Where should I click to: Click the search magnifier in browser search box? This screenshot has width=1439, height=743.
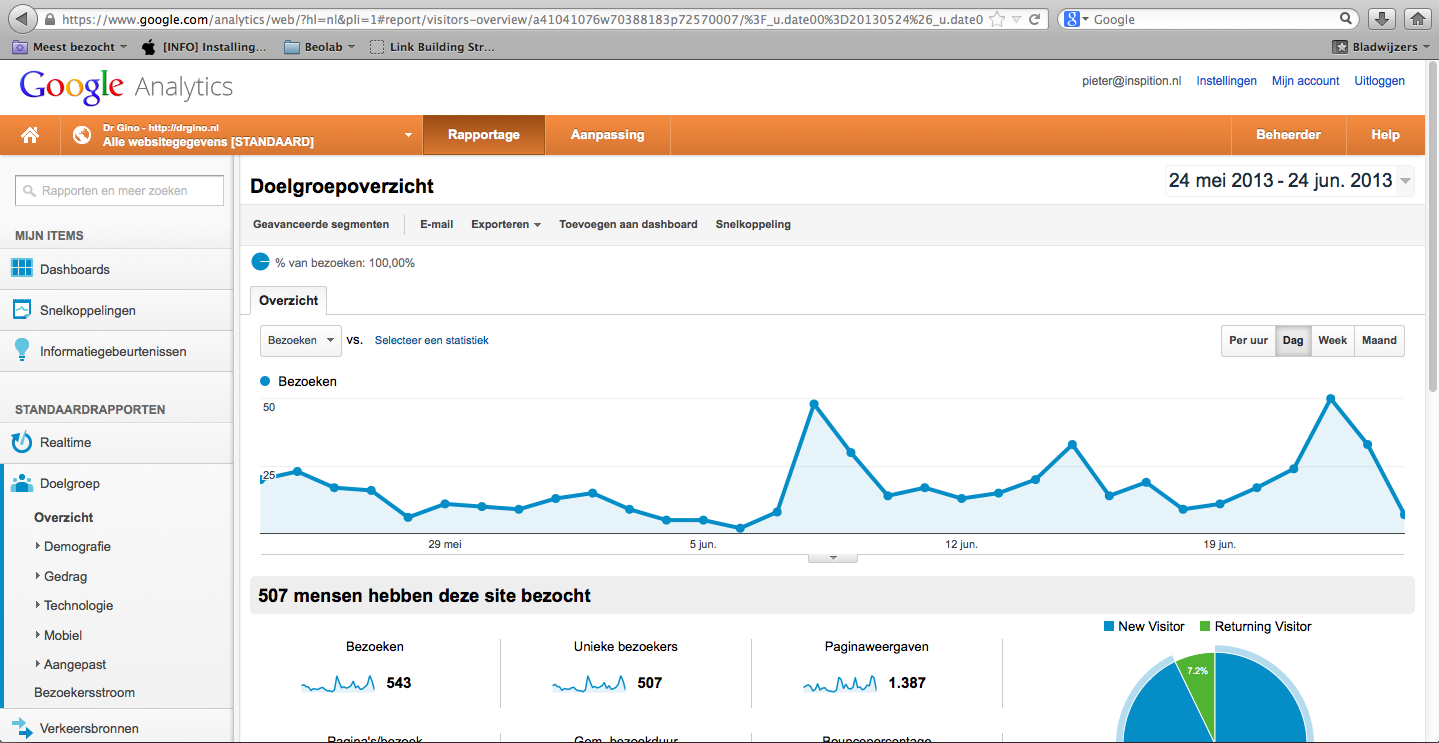click(1347, 19)
